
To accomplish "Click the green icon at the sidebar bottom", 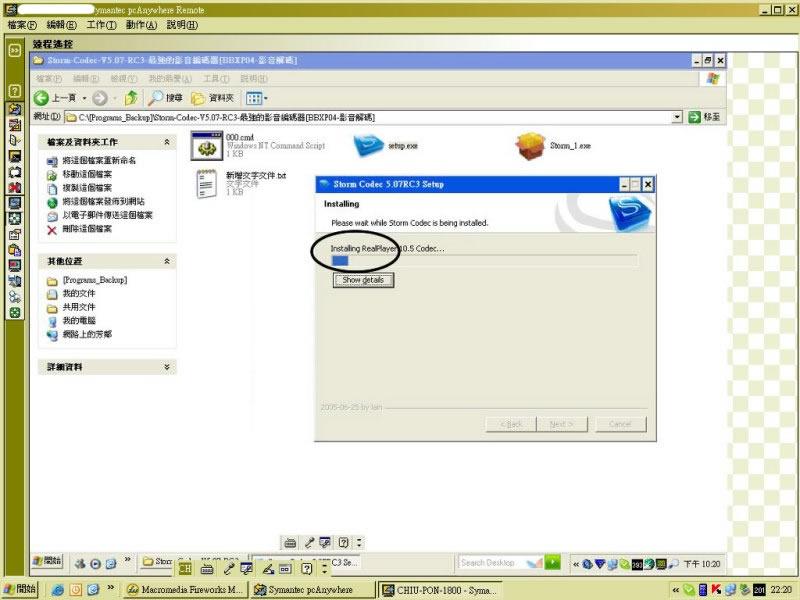I will point(15,312).
